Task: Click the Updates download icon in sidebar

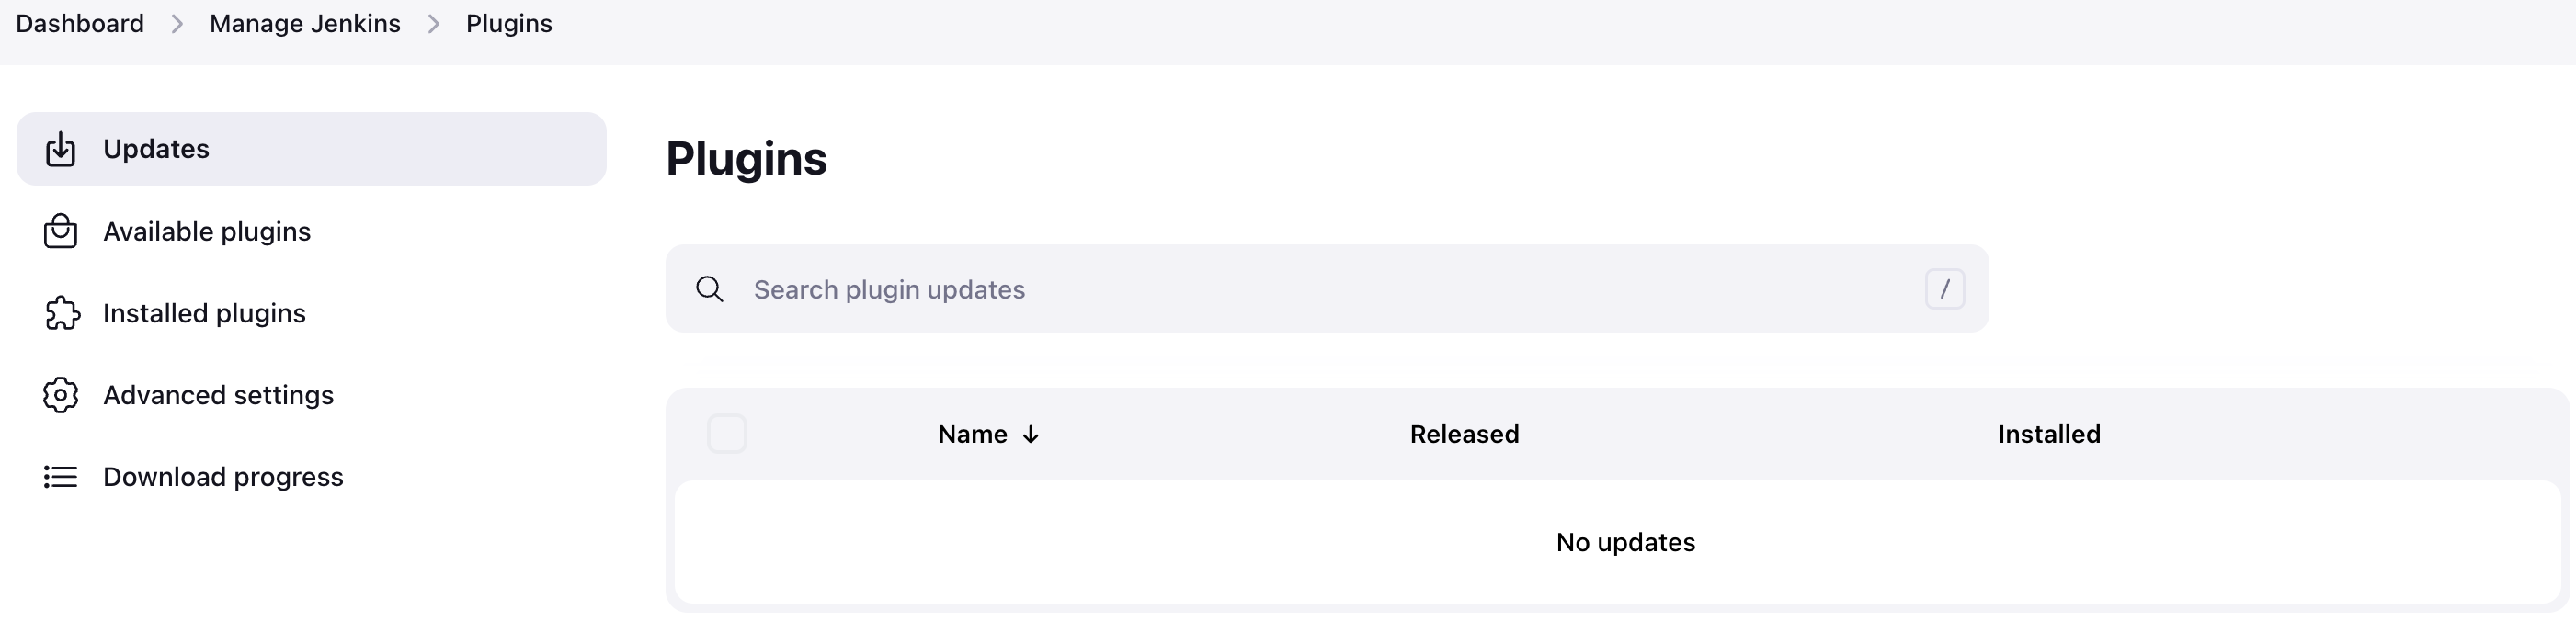Action: tap(61, 148)
